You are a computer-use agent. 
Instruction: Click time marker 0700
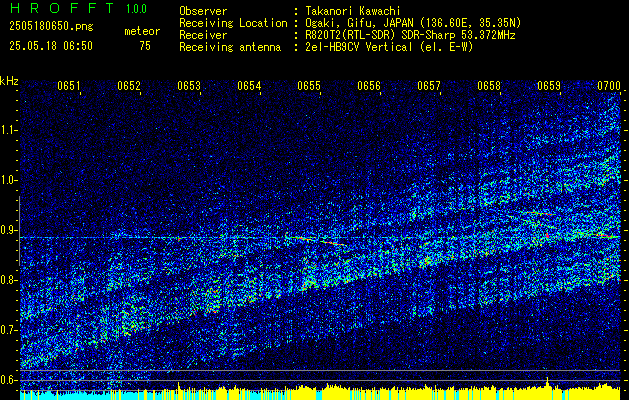coord(609,86)
